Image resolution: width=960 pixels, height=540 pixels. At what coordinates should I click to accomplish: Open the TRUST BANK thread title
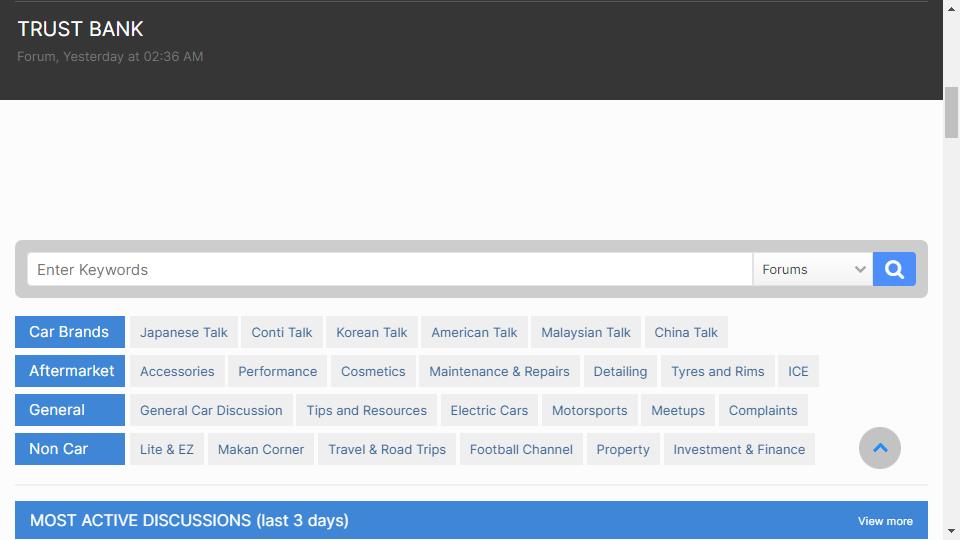click(x=80, y=29)
